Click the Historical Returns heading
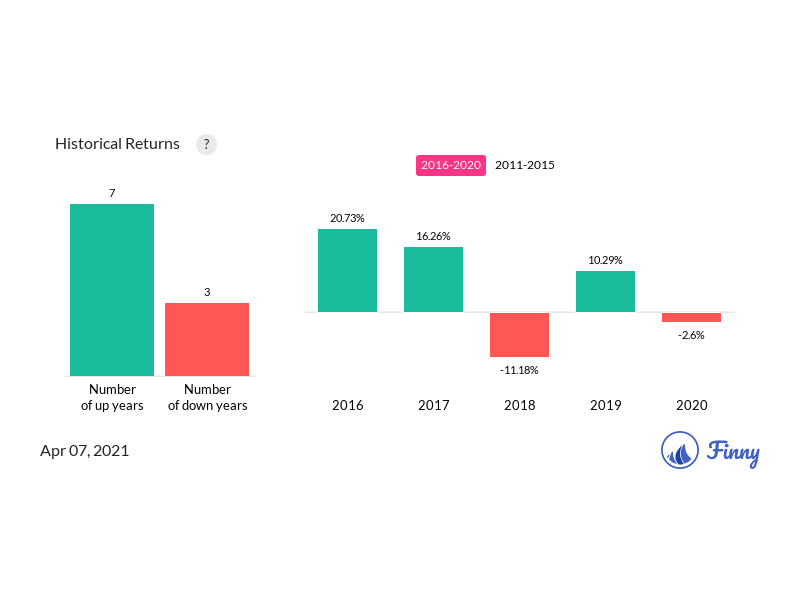 [x=117, y=144]
